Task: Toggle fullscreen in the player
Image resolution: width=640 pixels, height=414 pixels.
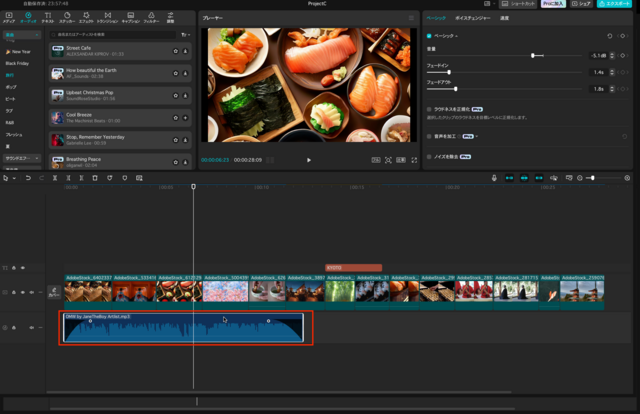Action: (x=414, y=160)
